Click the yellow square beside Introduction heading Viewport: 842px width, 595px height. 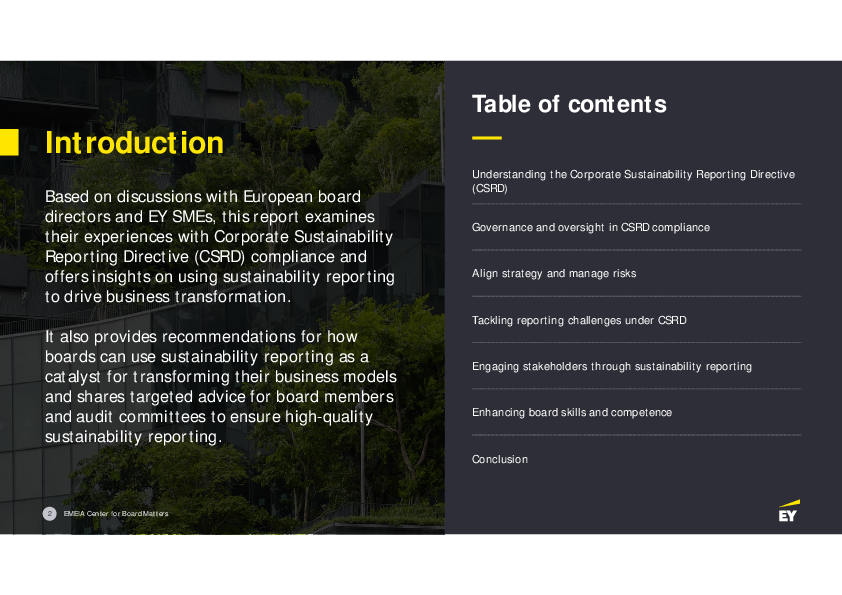tap(11, 142)
